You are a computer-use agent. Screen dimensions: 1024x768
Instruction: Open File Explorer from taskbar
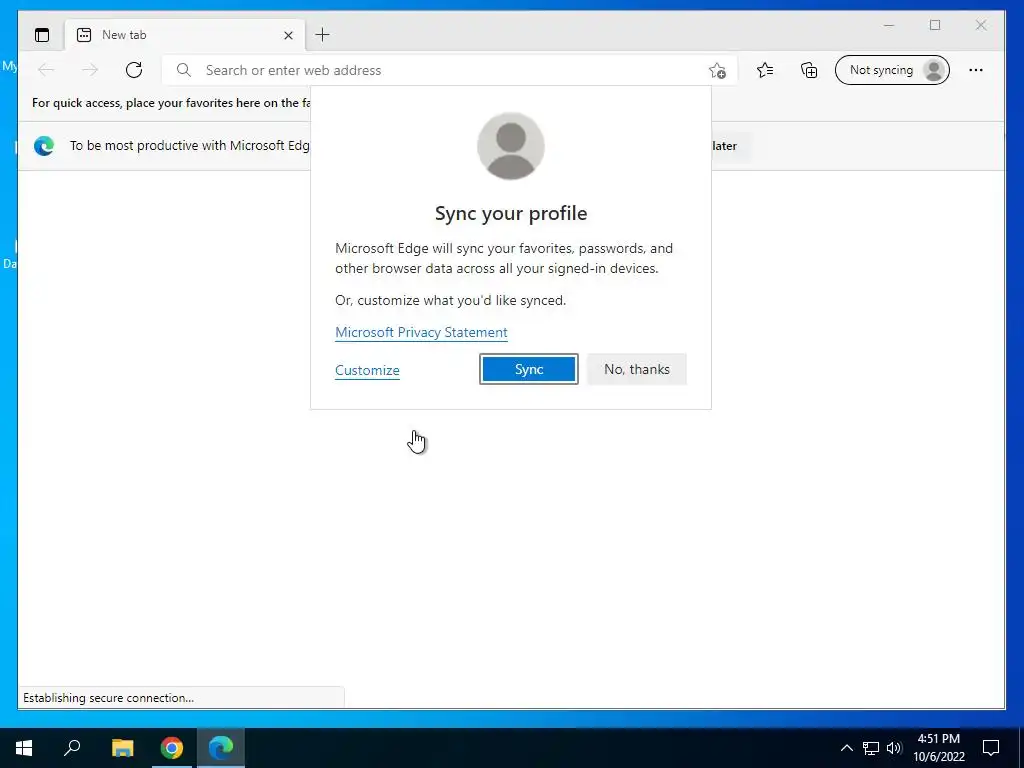click(x=122, y=748)
